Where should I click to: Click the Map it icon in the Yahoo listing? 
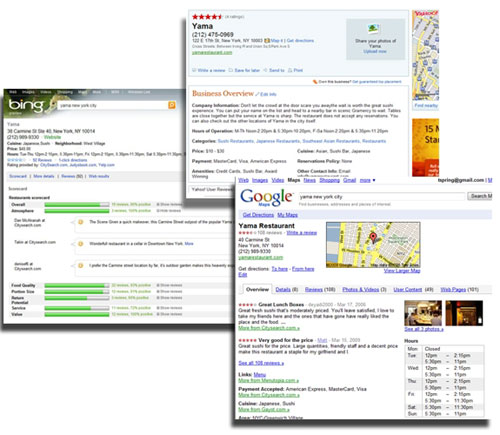267,41
